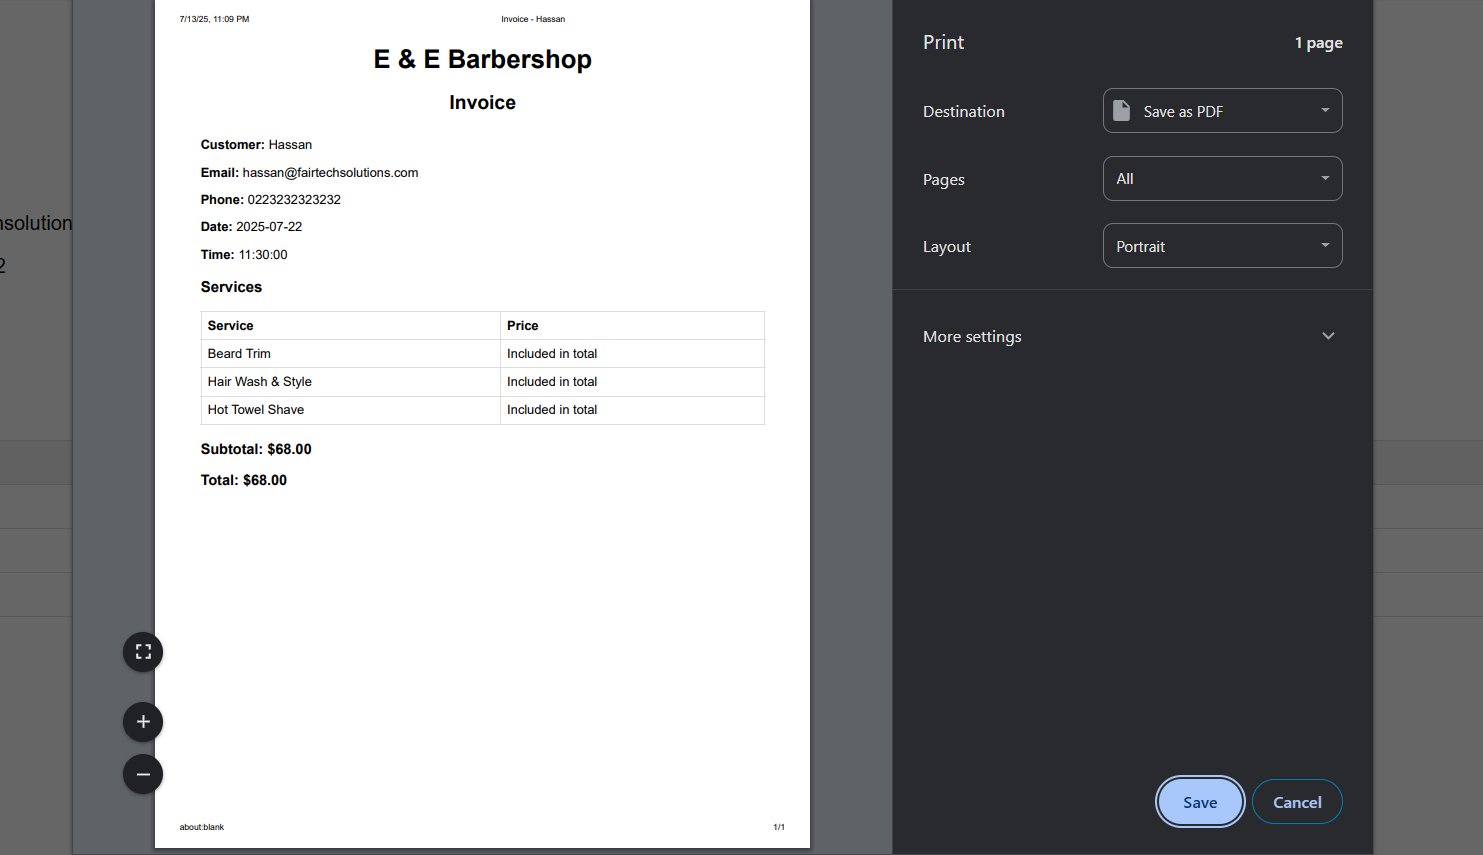The width and height of the screenshot is (1483, 855).
Task: Click the E & E Barbershop title in preview
Action: point(482,59)
